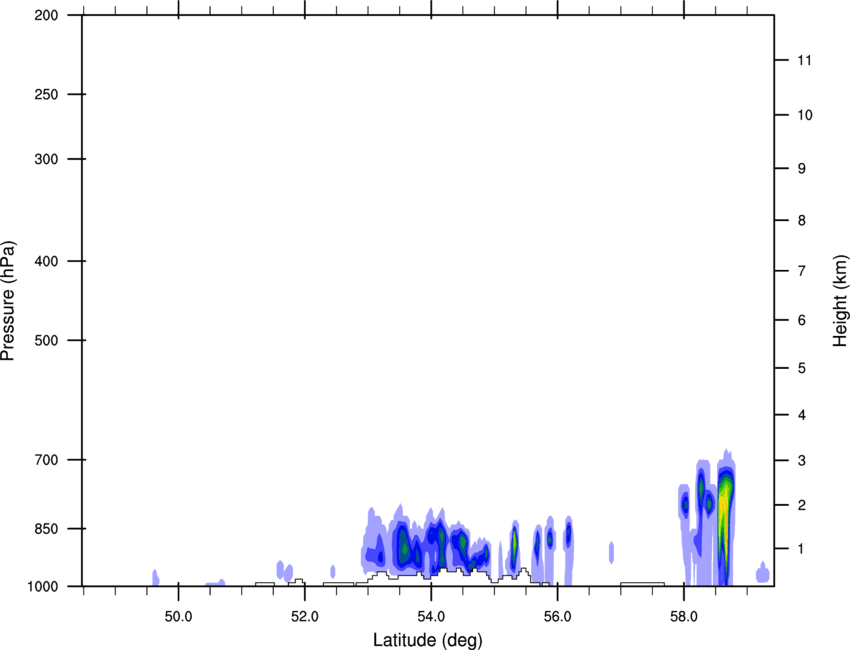
Task: Click pressure tick label 700
Action: point(46,460)
